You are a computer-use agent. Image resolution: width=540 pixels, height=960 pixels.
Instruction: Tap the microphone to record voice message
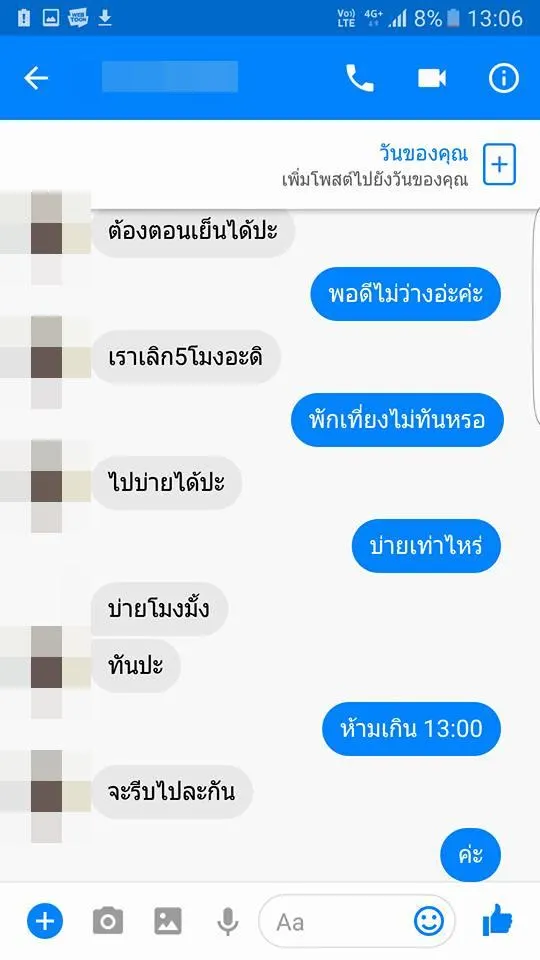click(x=228, y=921)
